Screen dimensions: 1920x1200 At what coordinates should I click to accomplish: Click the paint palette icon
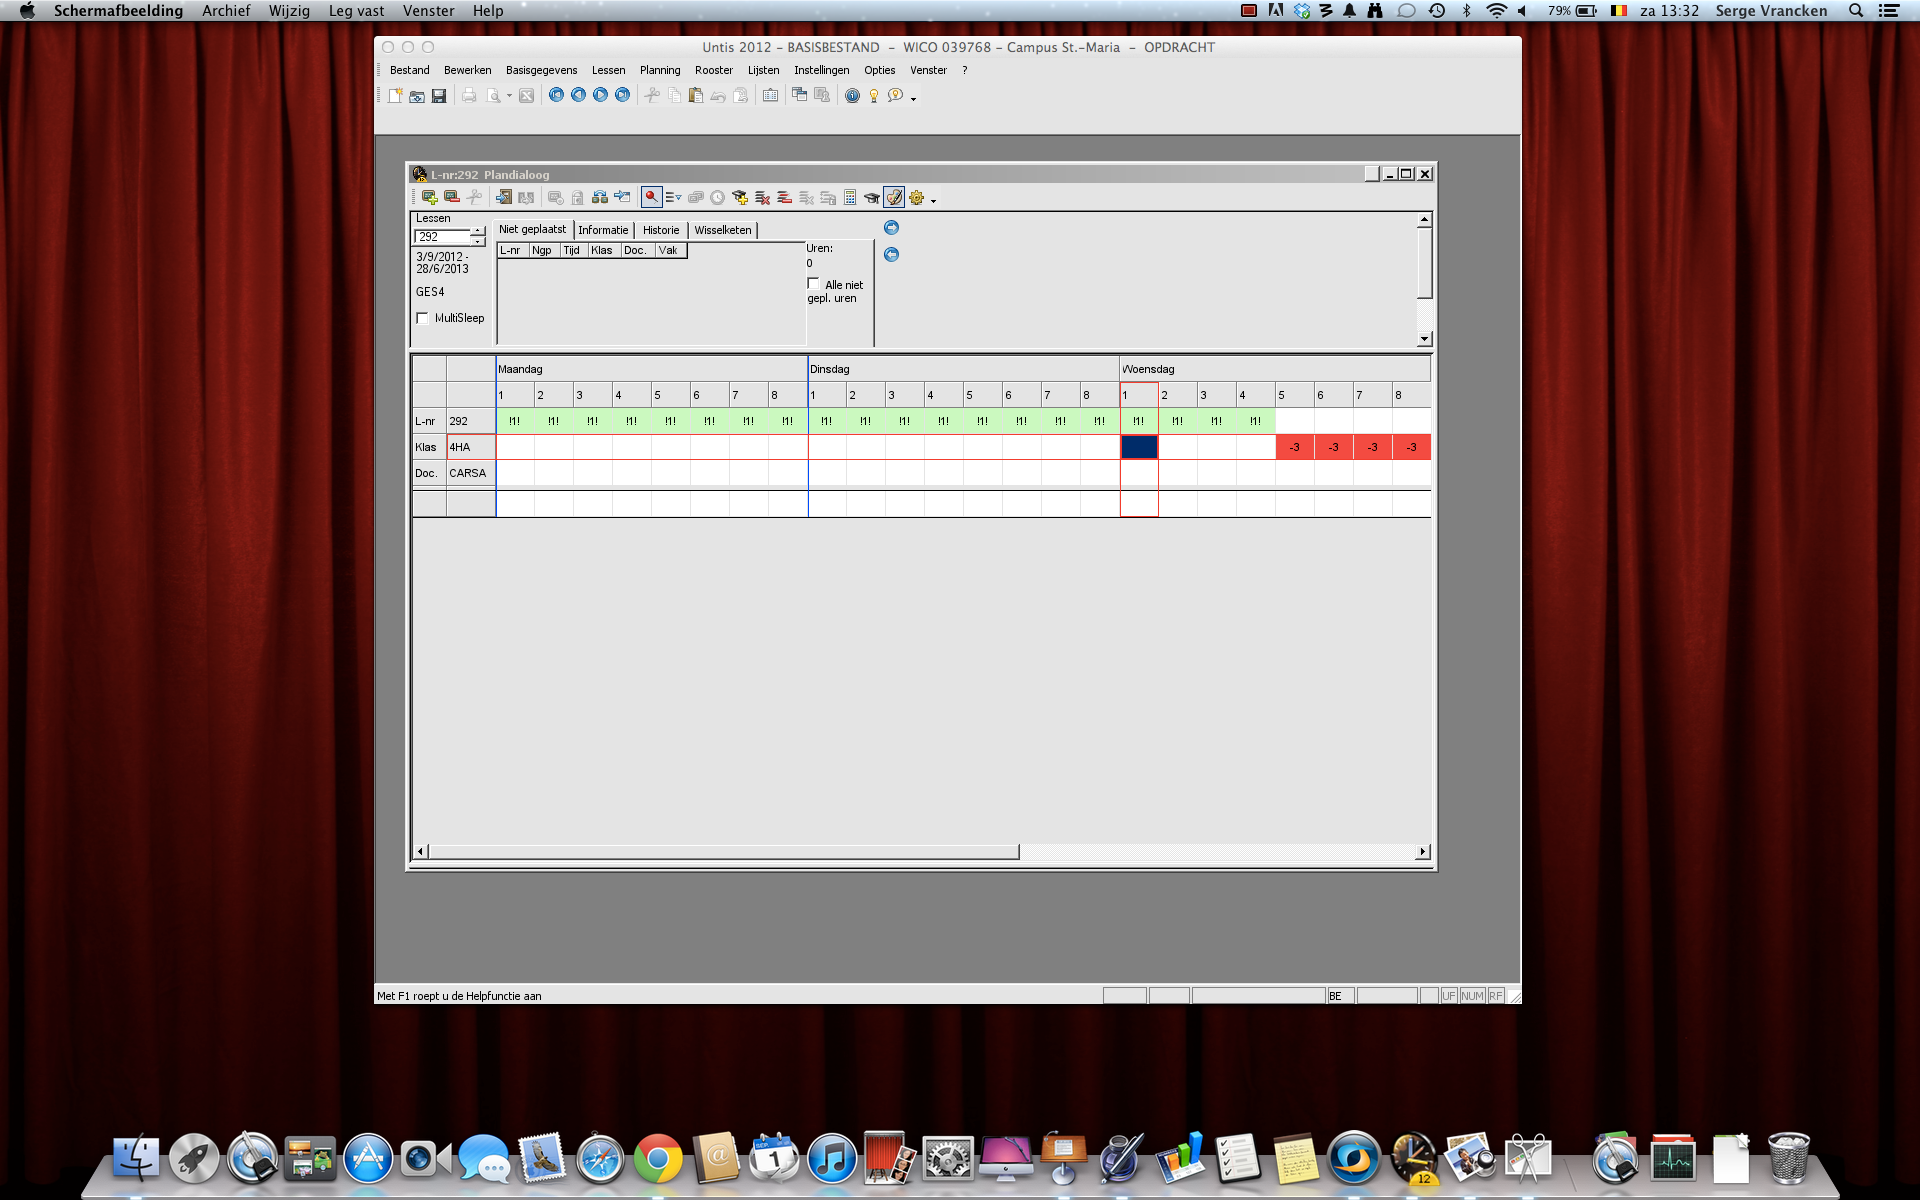click(894, 198)
